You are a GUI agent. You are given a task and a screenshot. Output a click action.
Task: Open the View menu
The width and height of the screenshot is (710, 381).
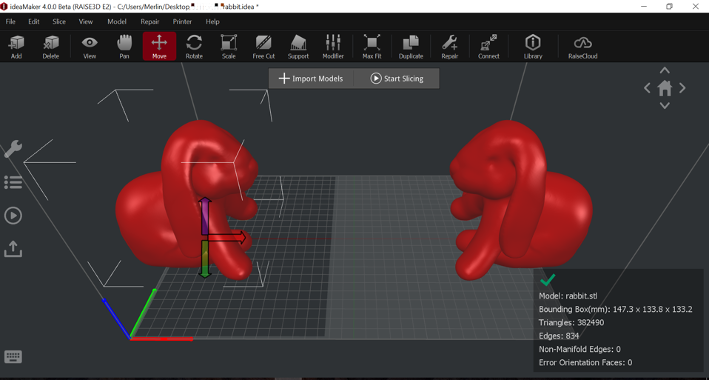(x=86, y=21)
